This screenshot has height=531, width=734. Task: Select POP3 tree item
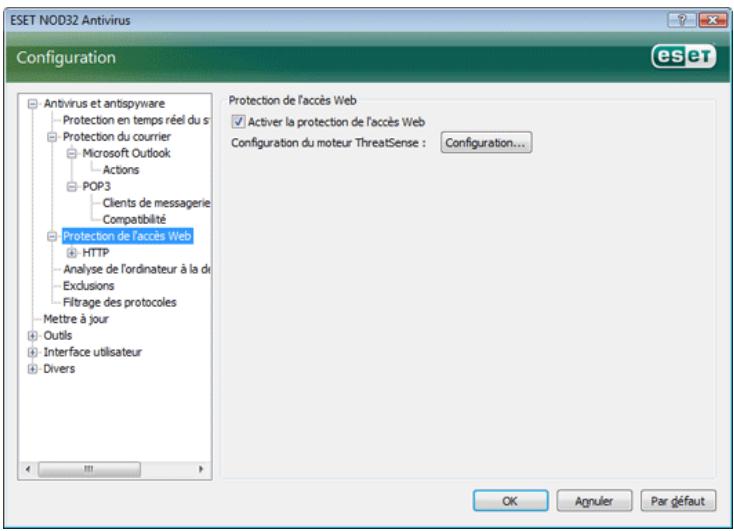[x=96, y=186]
